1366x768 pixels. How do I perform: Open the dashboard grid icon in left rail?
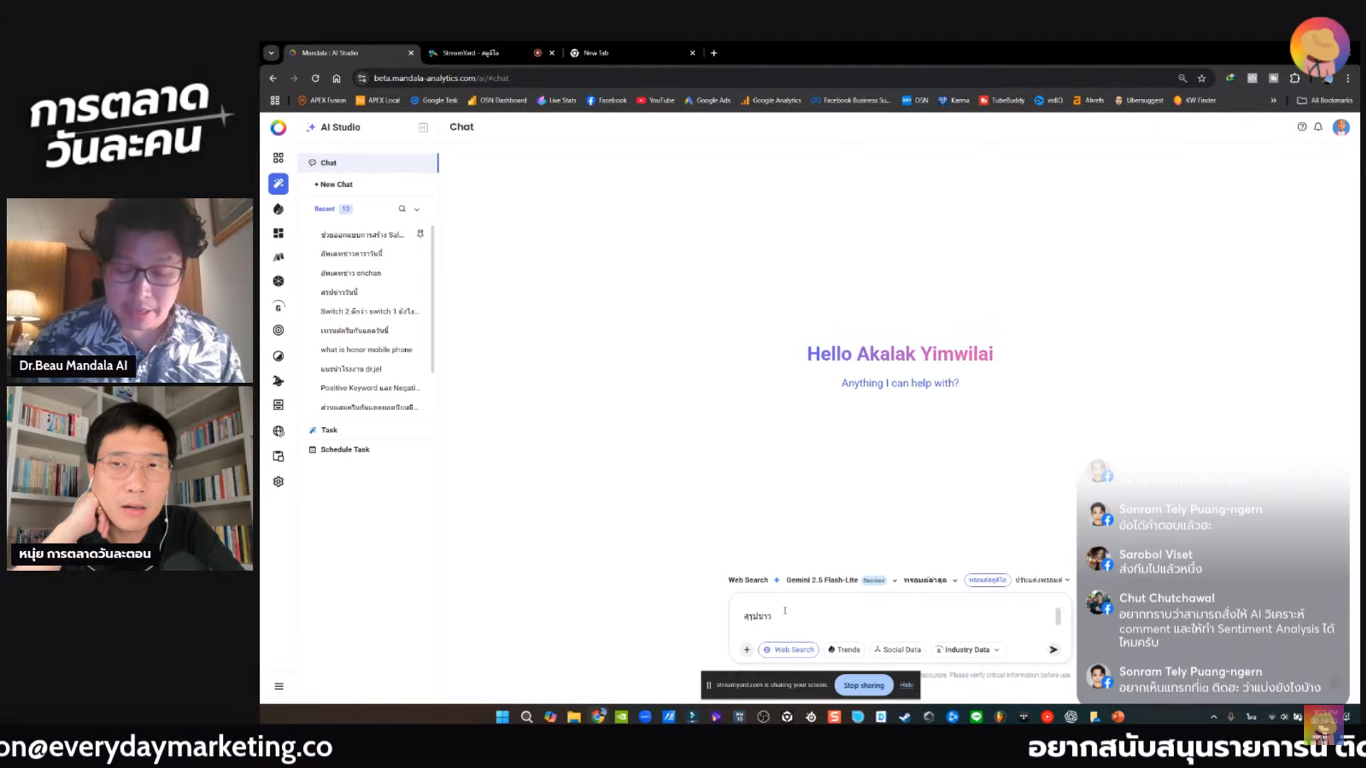tap(278, 158)
